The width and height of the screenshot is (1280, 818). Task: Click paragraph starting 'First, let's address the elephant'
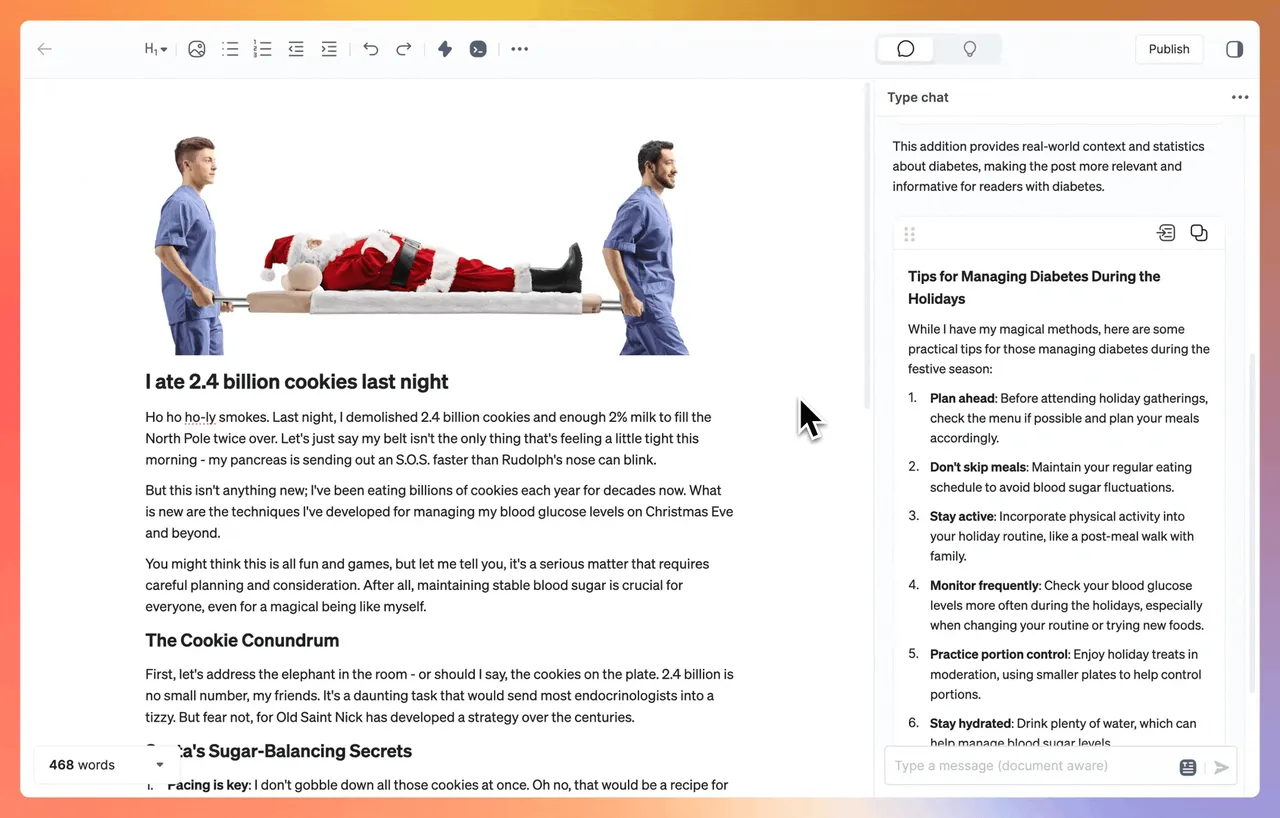[x=439, y=696]
